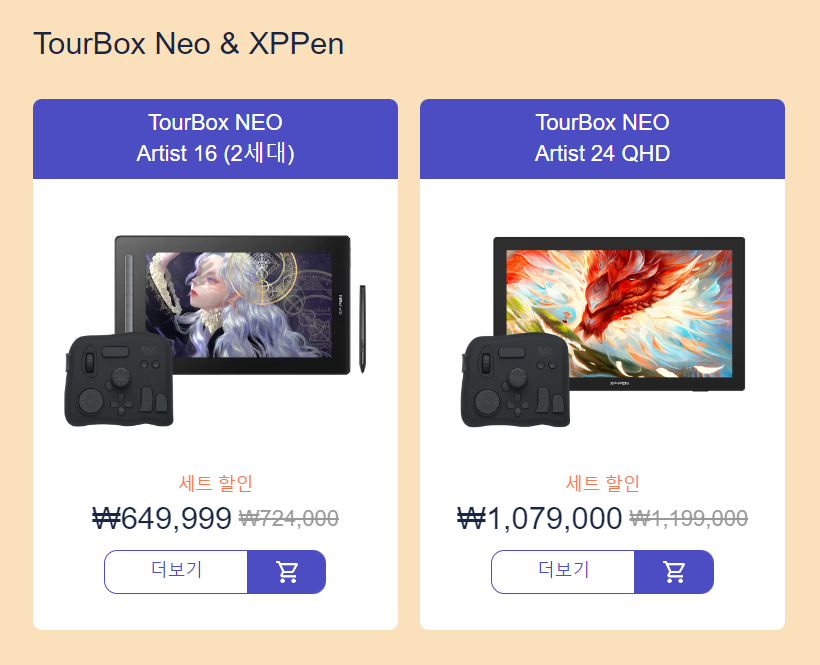This screenshot has height=665, width=820.
Task: Click the TourBox controller in left card
Action: point(119,379)
